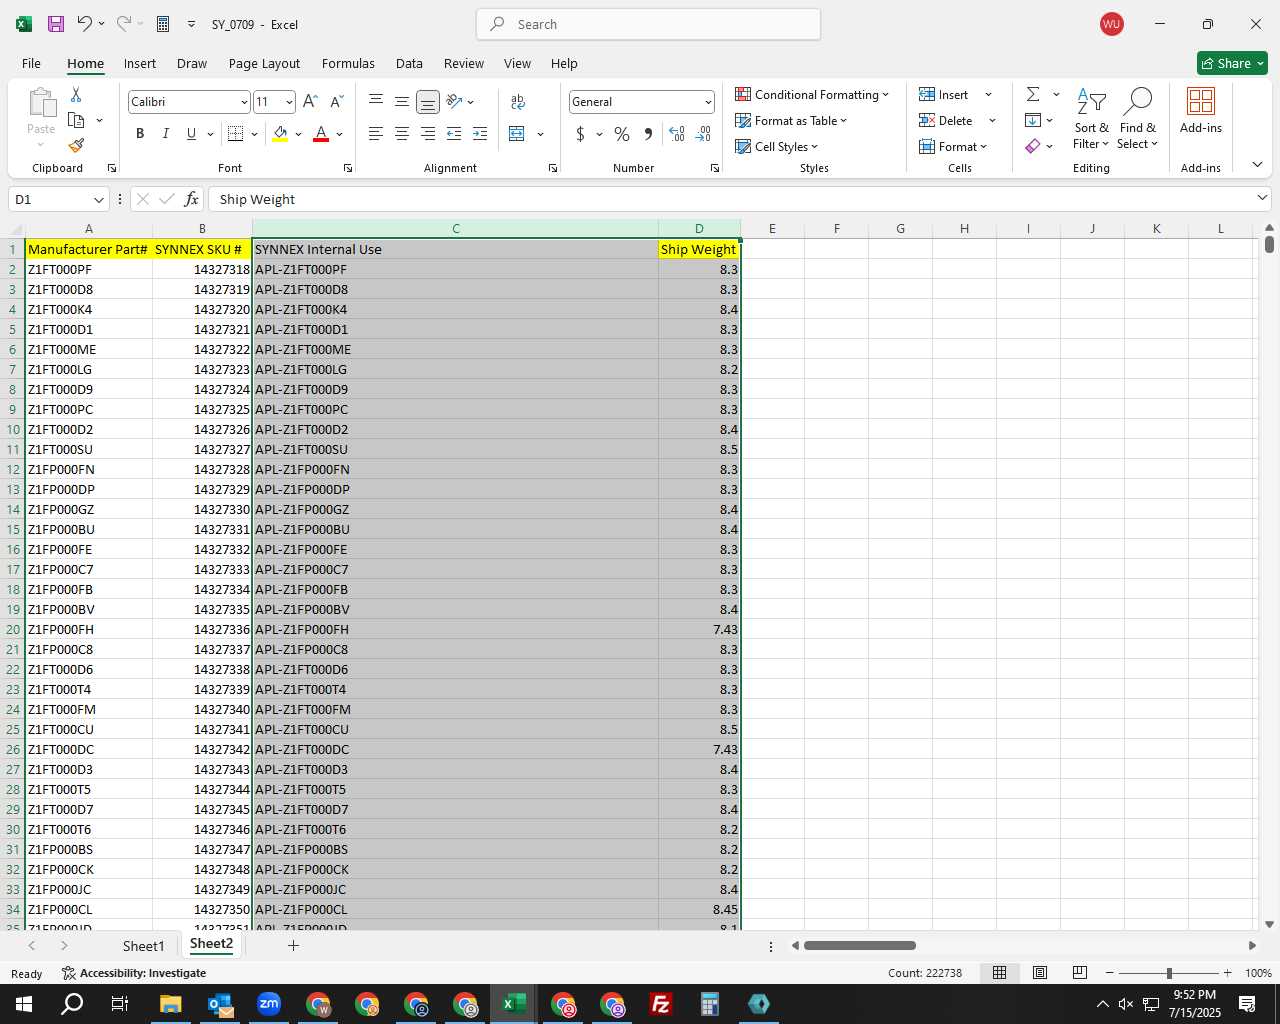Screen dimensions: 1280x1024
Task: Click the Search box in title bar
Action: click(648, 24)
